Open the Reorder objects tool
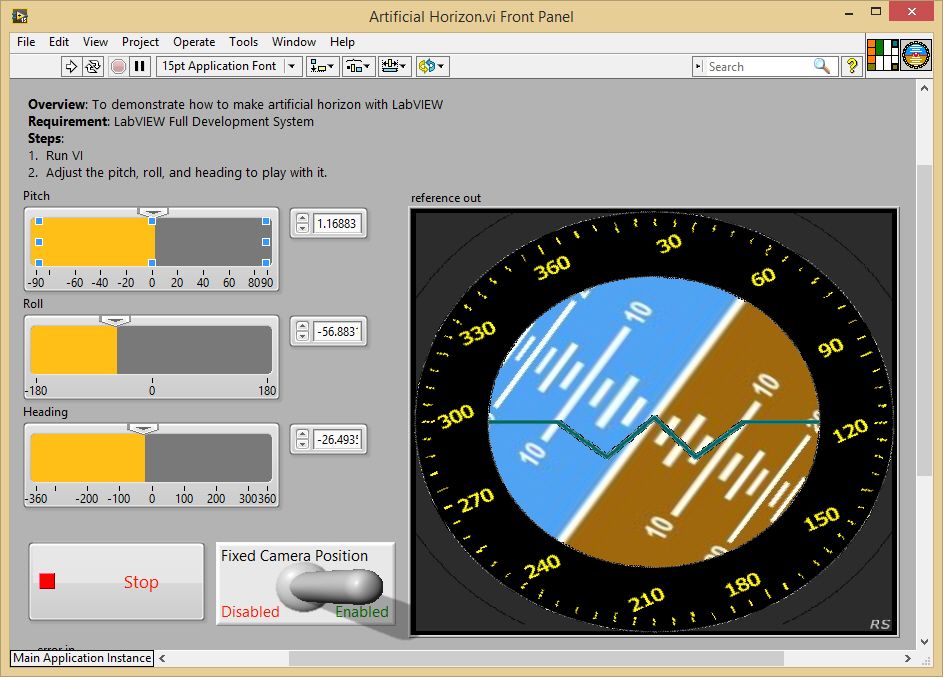 [x=430, y=66]
